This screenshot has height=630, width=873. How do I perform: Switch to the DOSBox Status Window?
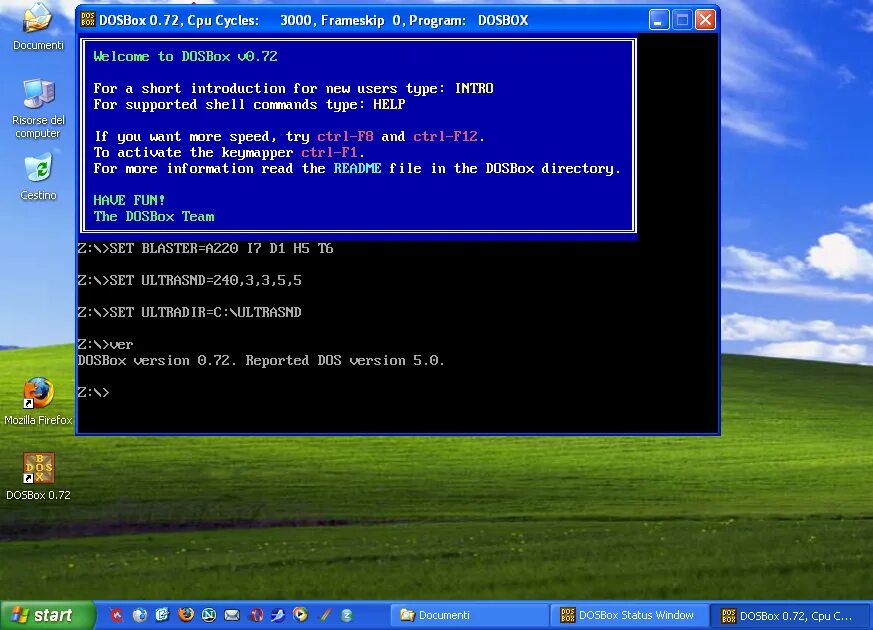tap(630, 615)
